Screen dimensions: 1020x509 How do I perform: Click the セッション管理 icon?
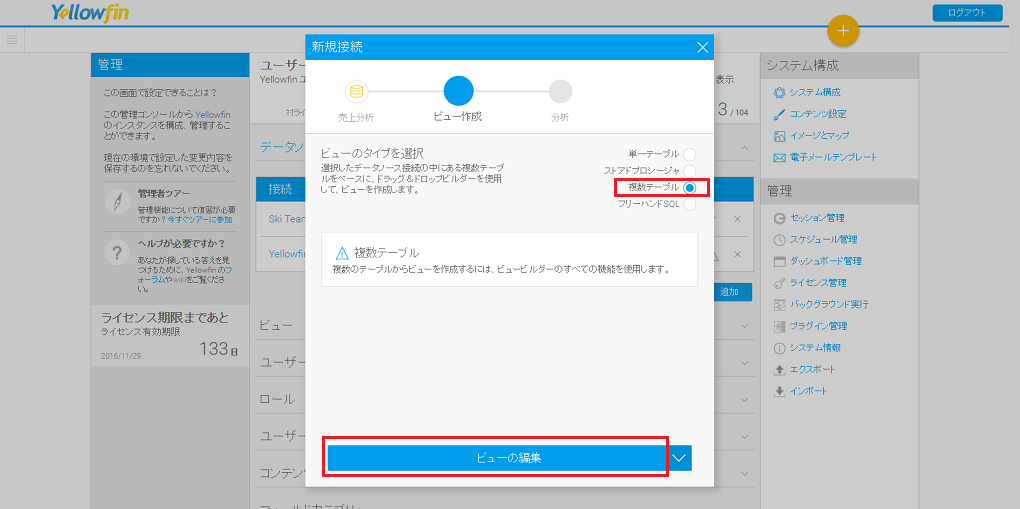pos(779,218)
